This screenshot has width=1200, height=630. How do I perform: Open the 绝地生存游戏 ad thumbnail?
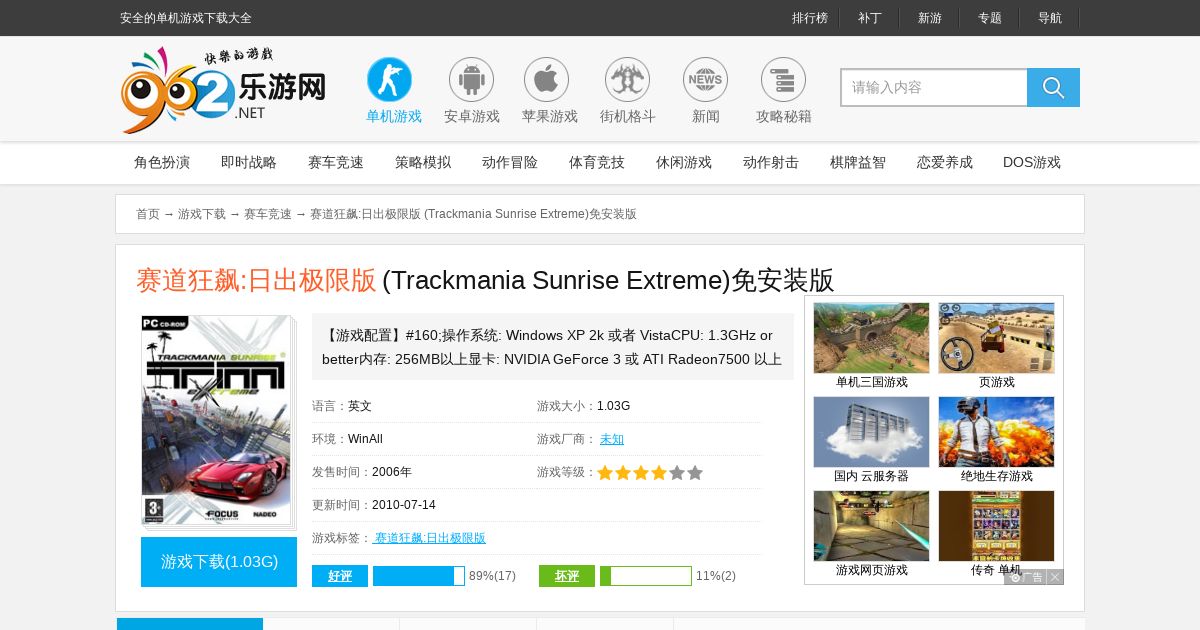pyautogui.click(x=996, y=432)
